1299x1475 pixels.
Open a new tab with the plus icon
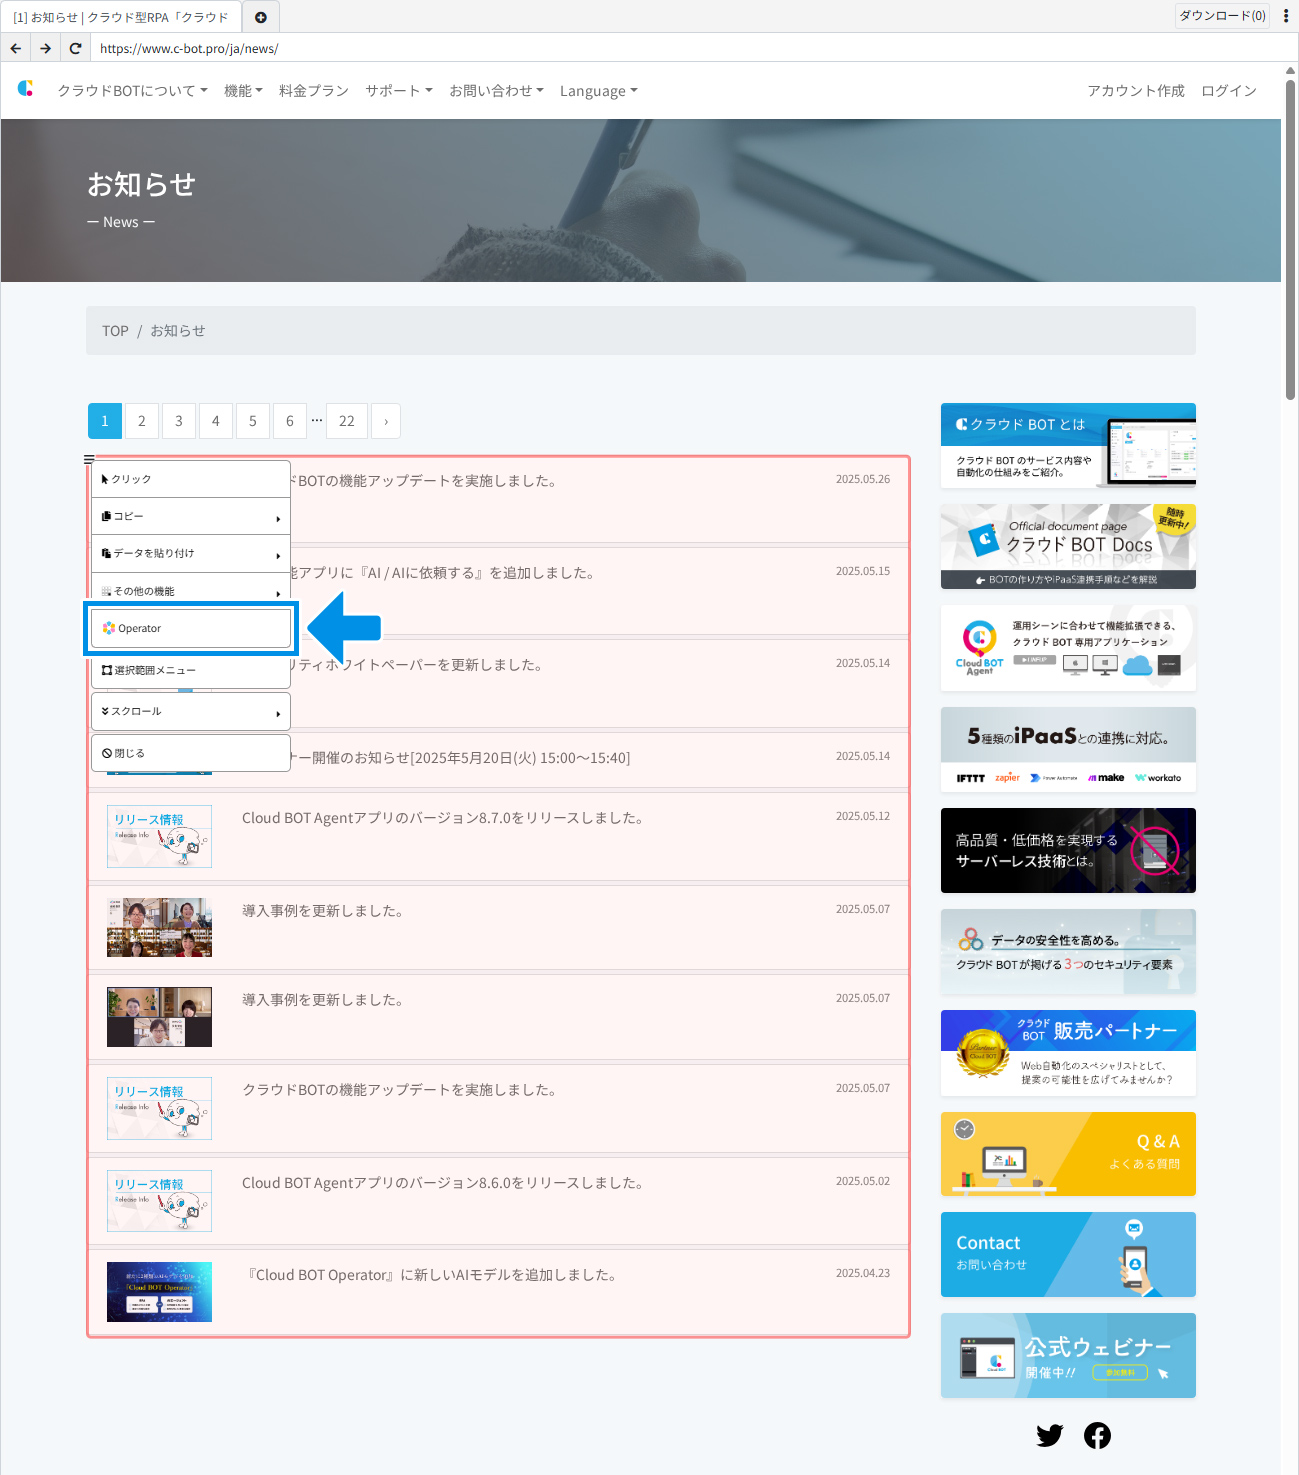261,17
